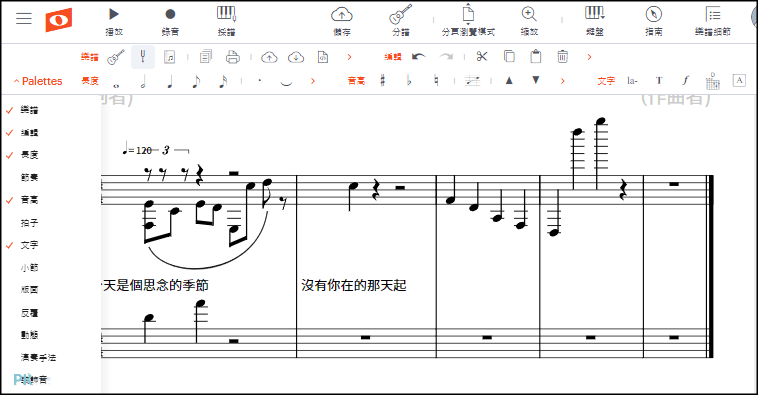
Task: Select the tuning fork tool
Action: pyautogui.click(x=143, y=57)
